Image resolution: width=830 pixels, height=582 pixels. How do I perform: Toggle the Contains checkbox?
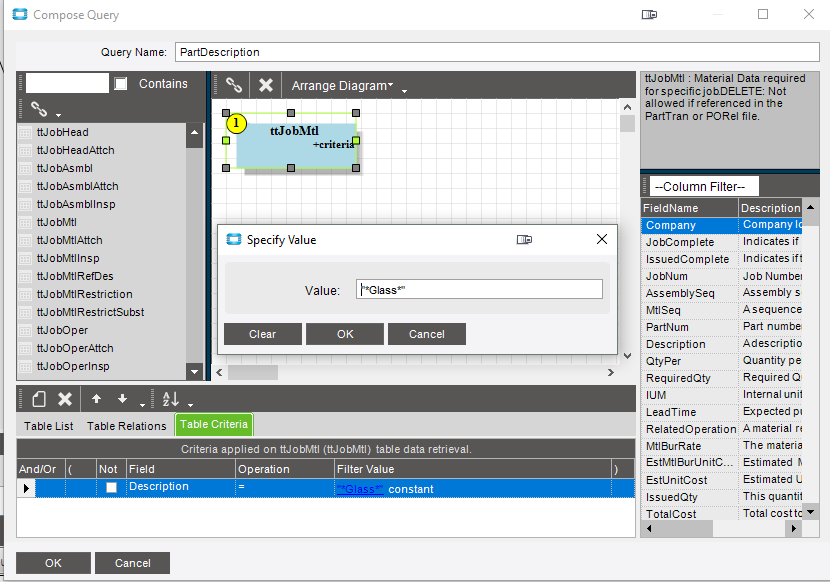tap(121, 83)
